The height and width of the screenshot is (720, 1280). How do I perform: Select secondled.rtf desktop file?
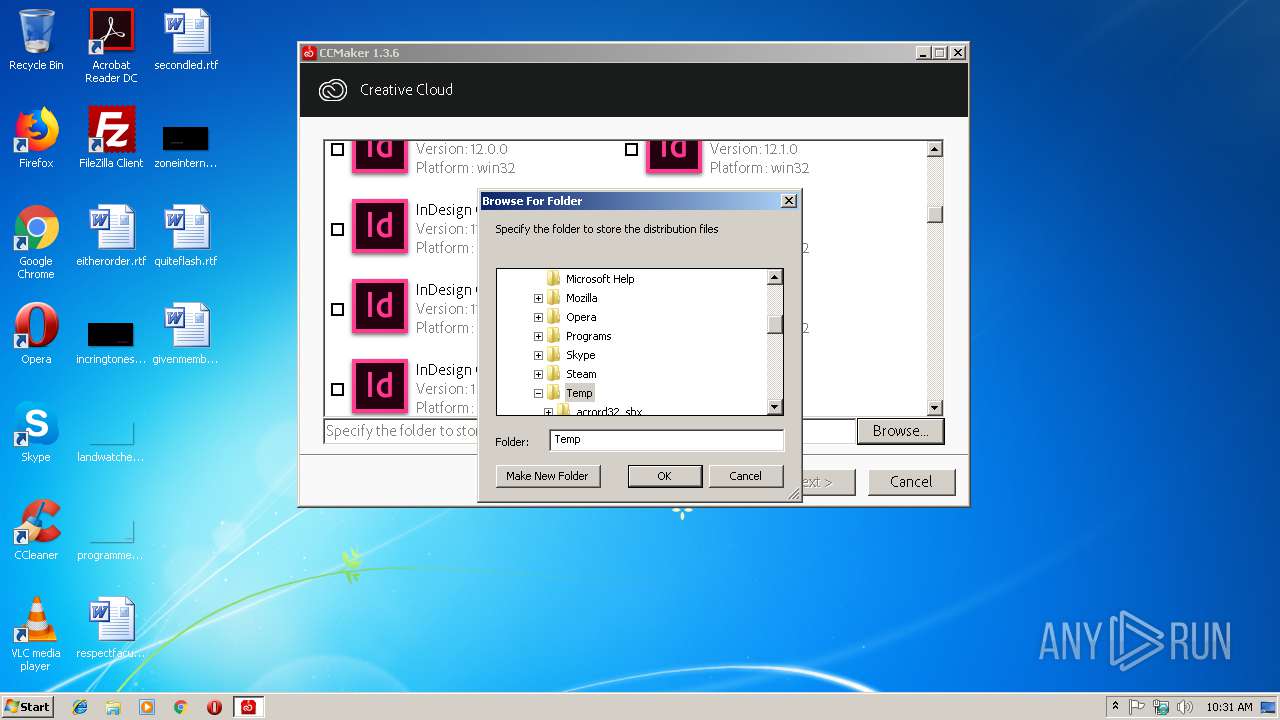(x=186, y=40)
